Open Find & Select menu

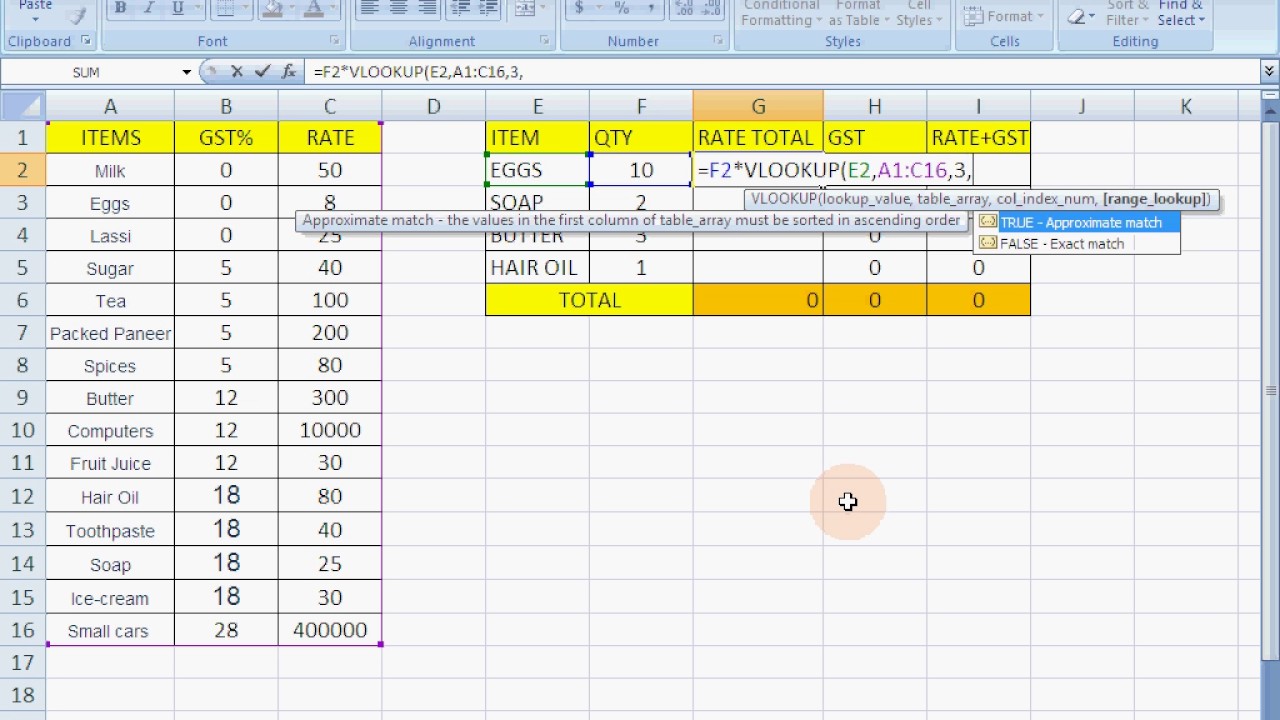pyautogui.click(x=1180, y=13)
